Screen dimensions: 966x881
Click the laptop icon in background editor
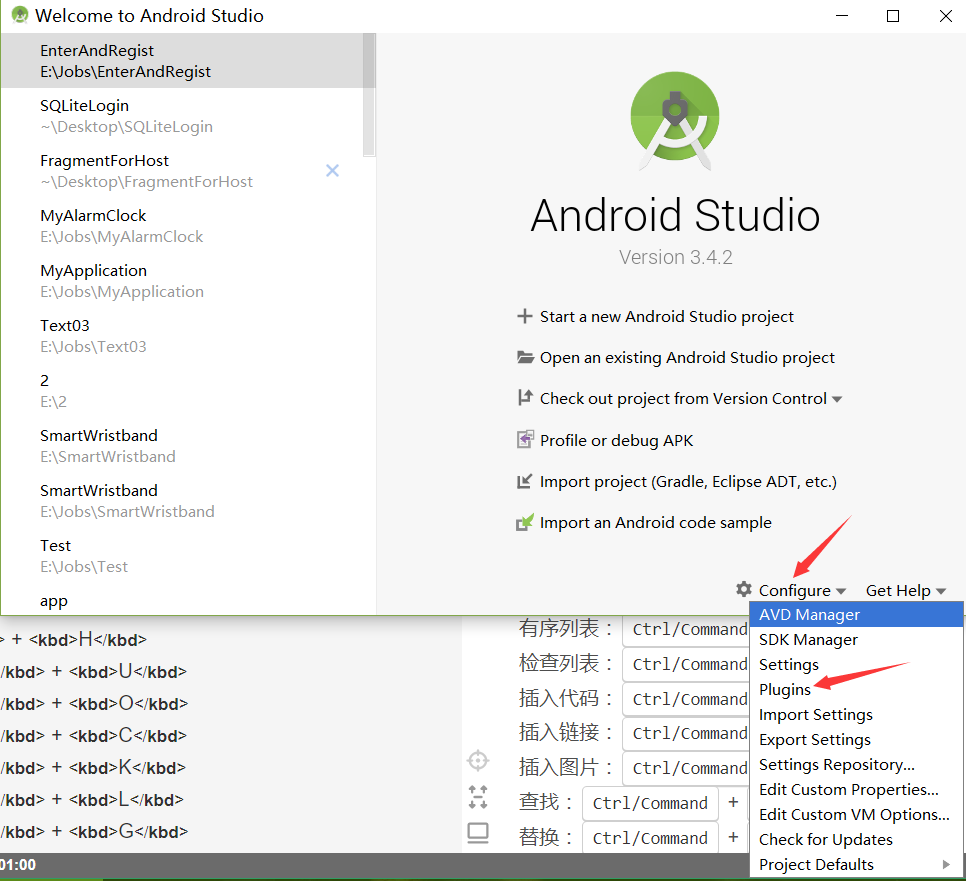[x=478, y=833]
